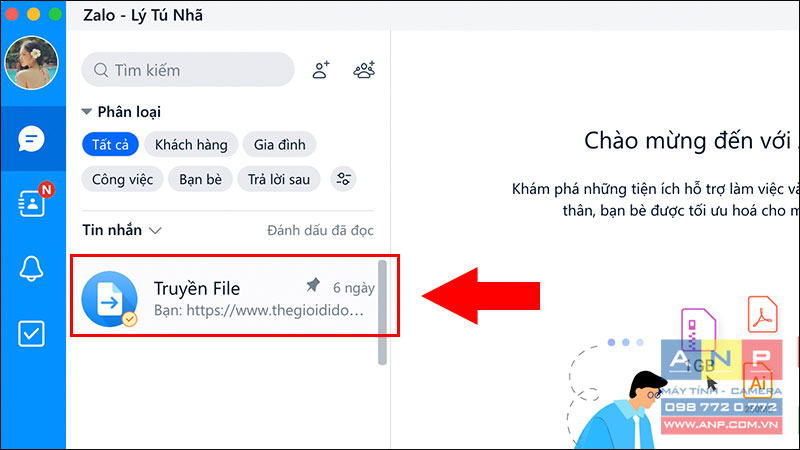Filter by Công việc category
800x450 pixels.
coord(122,180)
